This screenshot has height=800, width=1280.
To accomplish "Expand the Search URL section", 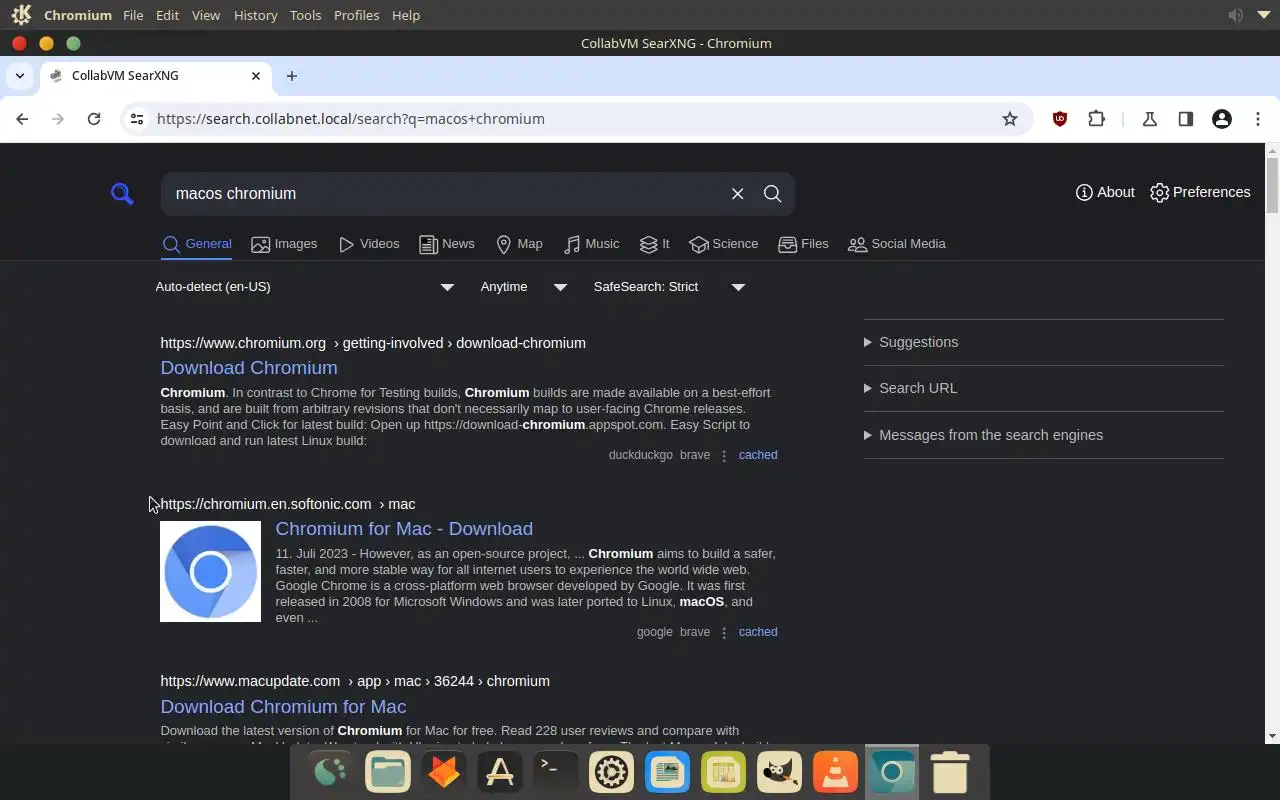I will [x=1043, y=388].
